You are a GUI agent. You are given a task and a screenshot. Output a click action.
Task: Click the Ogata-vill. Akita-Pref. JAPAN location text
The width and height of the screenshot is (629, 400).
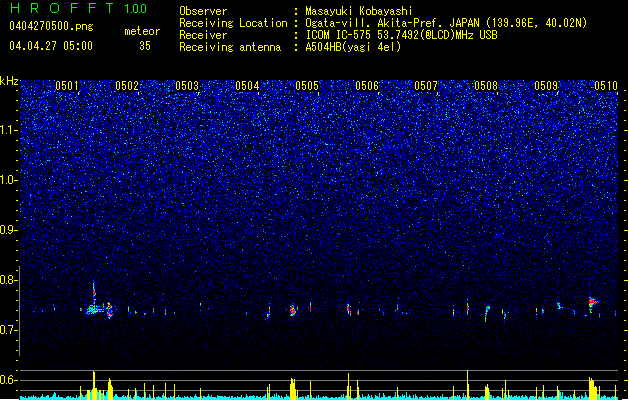tap(446, 23)
